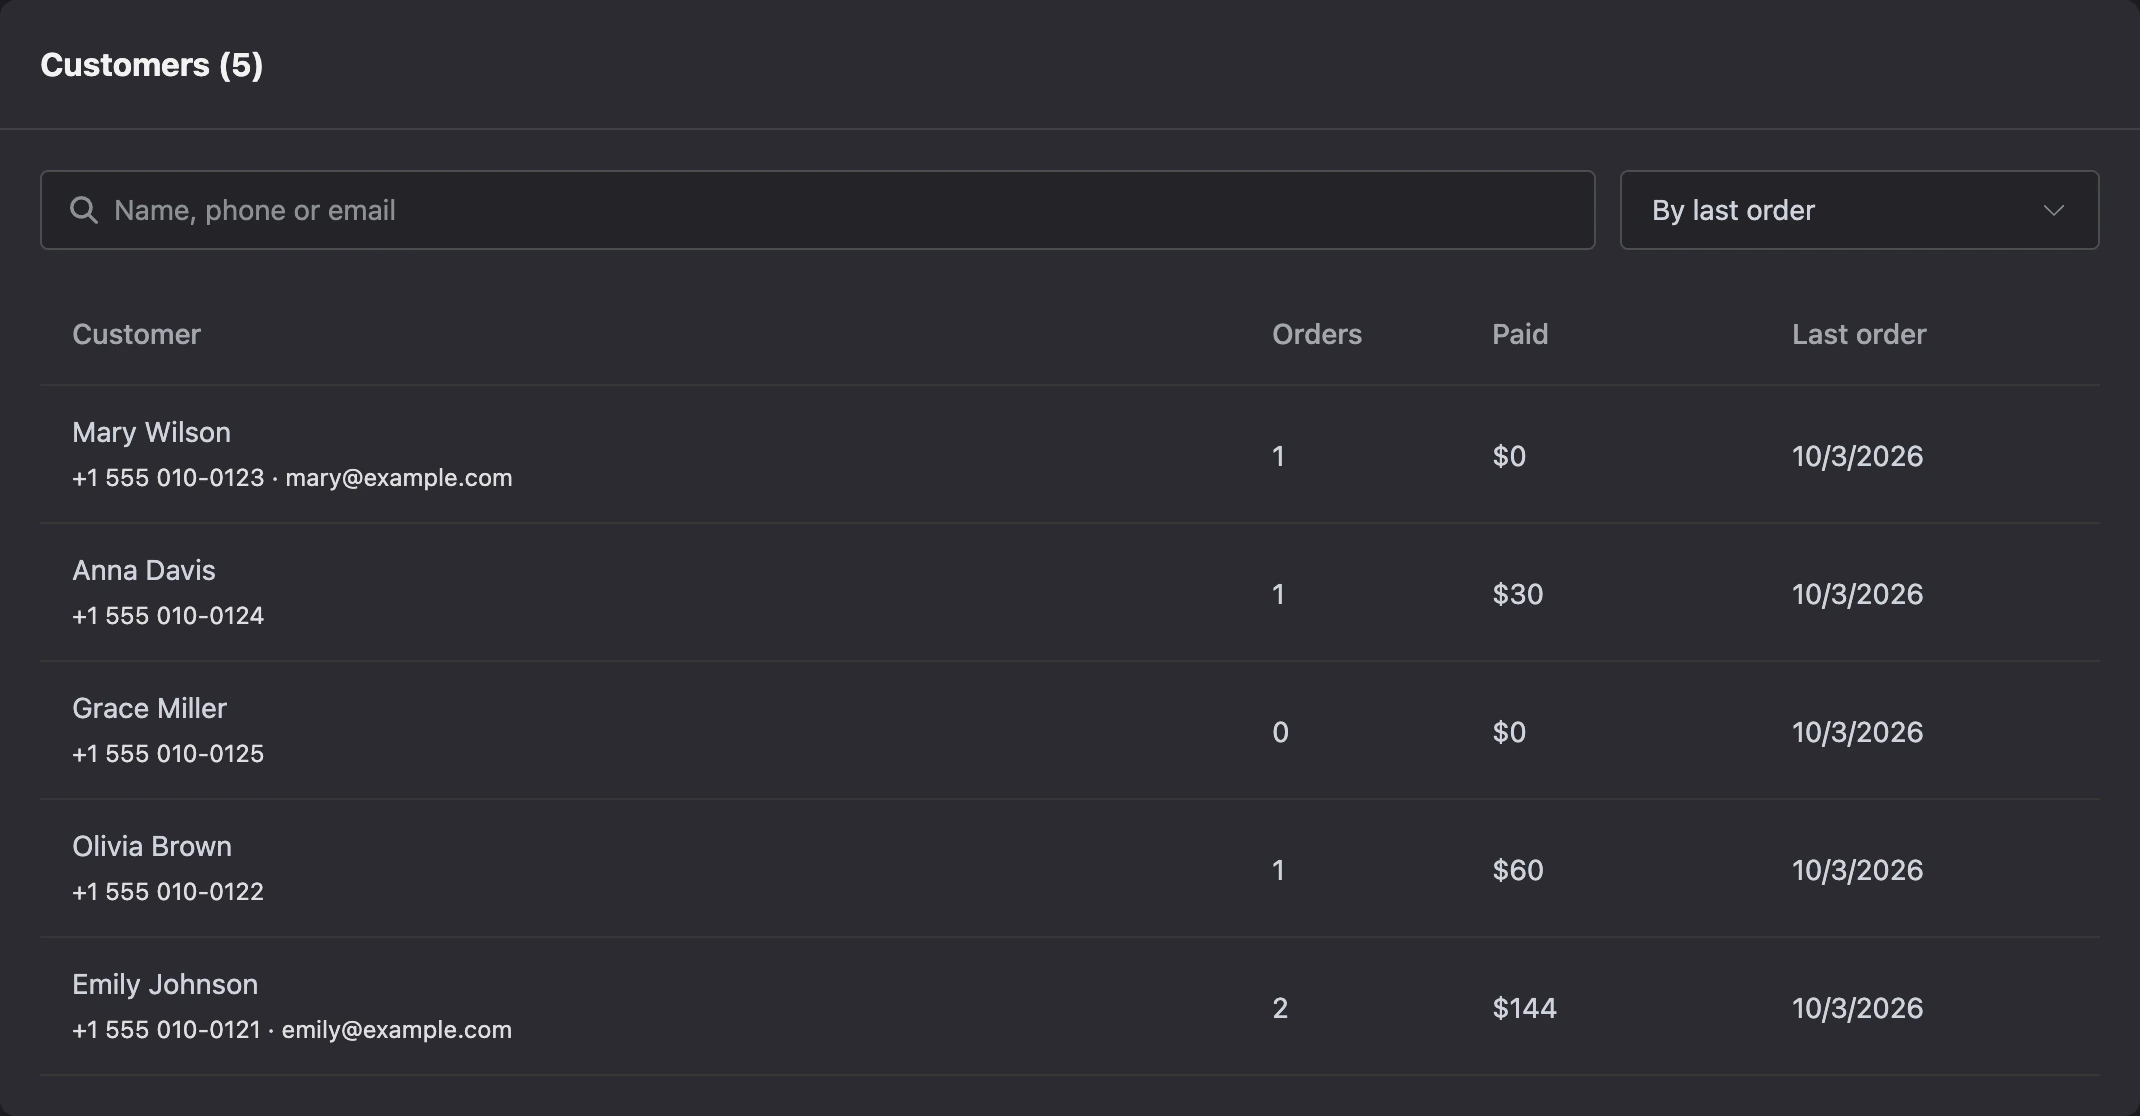
Task: Open Mary Wilson's customer row
Action: point(1069,455)
